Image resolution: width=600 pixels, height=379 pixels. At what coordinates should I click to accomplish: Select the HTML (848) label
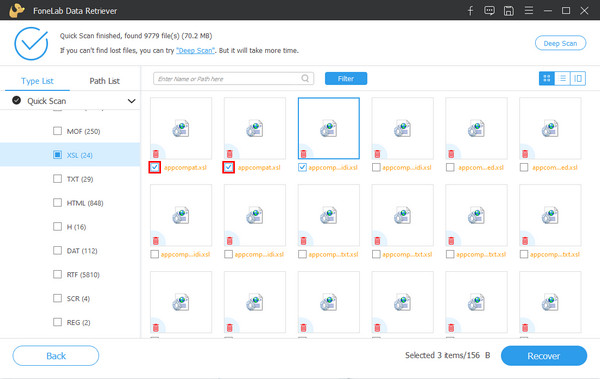click(x=85, y=203)
